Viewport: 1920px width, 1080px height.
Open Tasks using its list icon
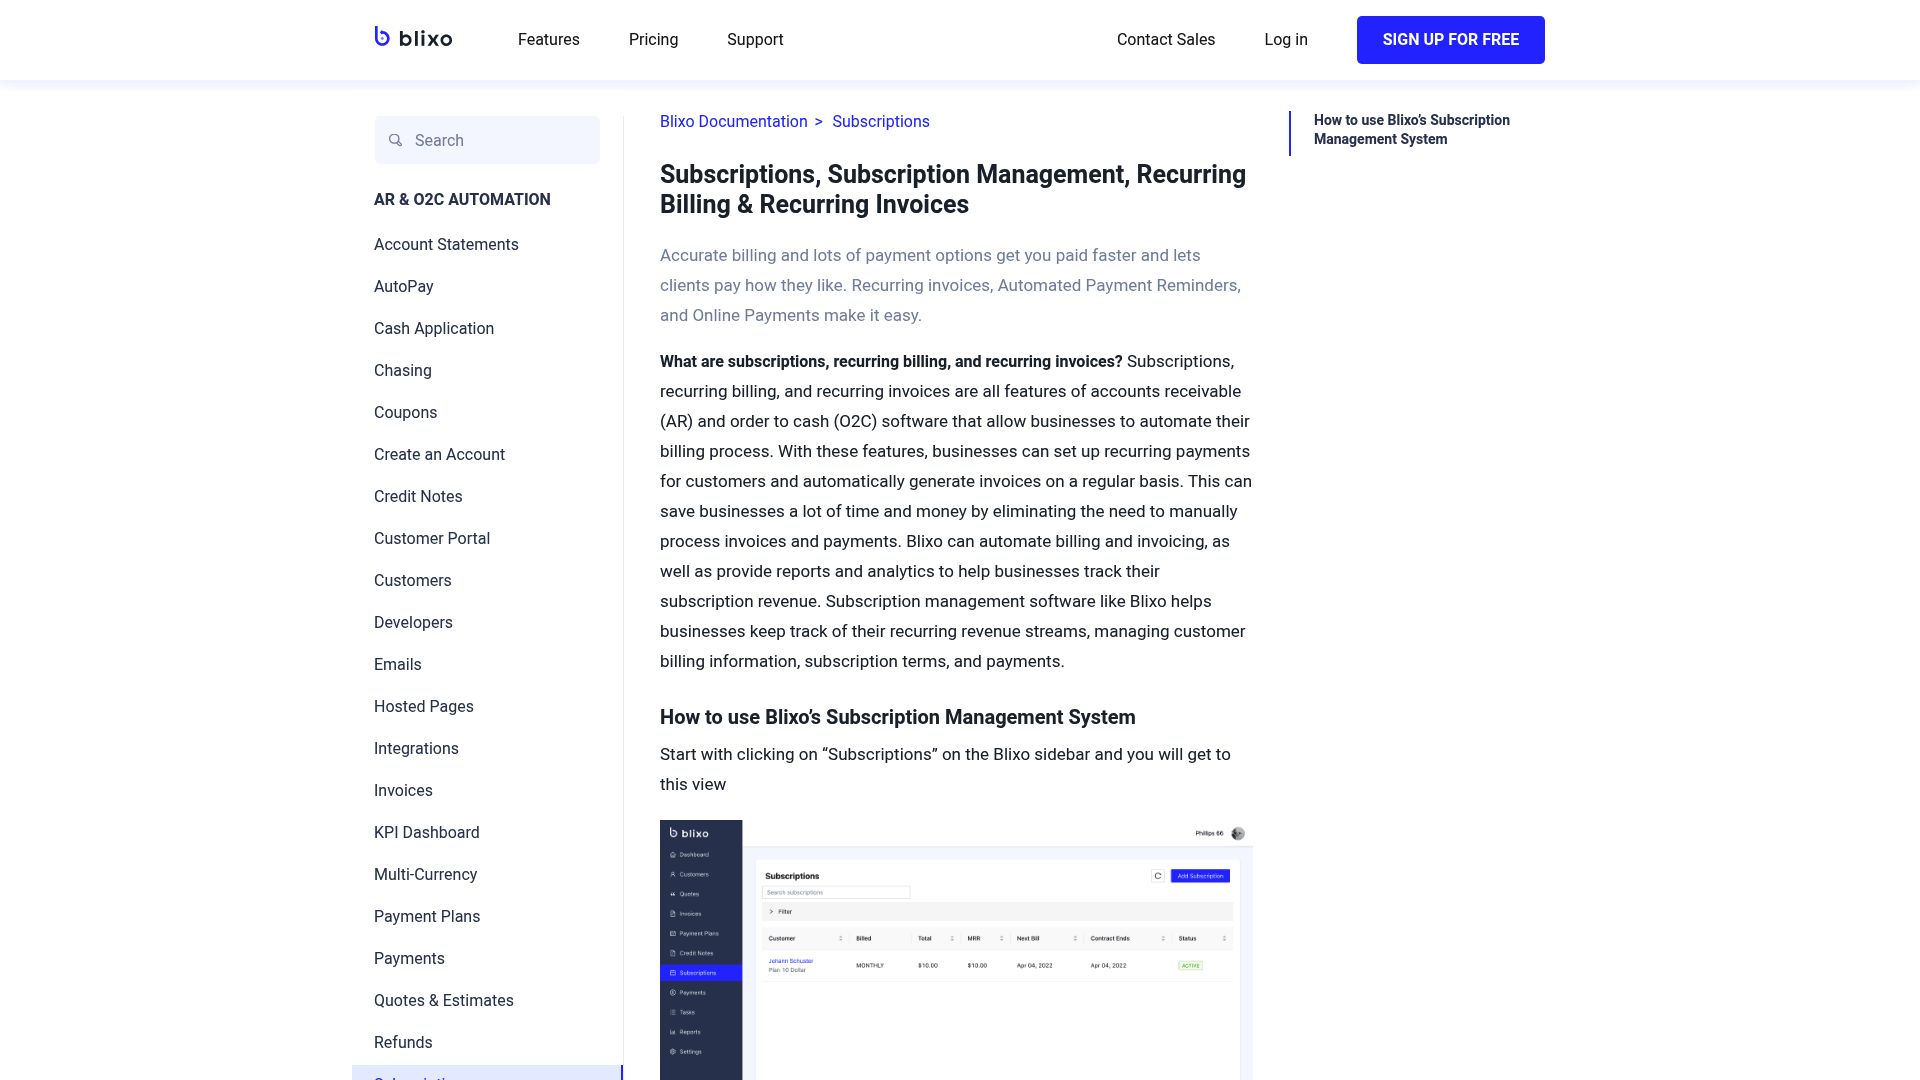tap(673, 1012)
